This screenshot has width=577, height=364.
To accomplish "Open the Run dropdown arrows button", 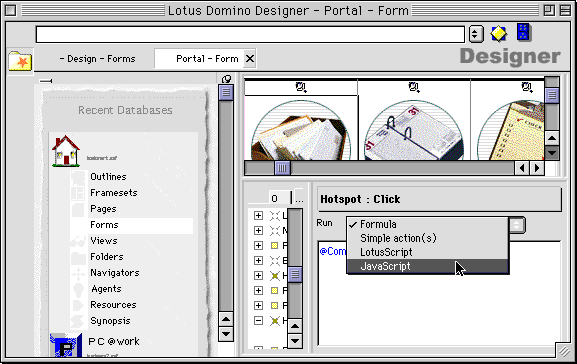I will click(517, 225).
